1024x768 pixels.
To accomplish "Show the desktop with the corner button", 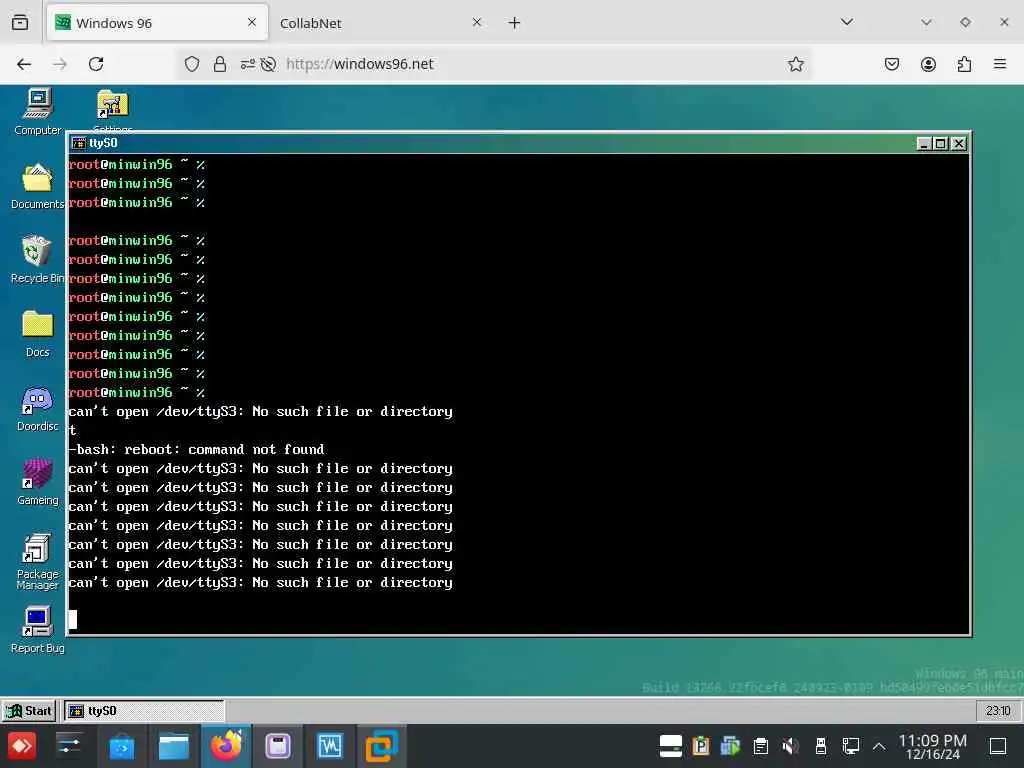I will pyautogui.click(x=998, y=746).
